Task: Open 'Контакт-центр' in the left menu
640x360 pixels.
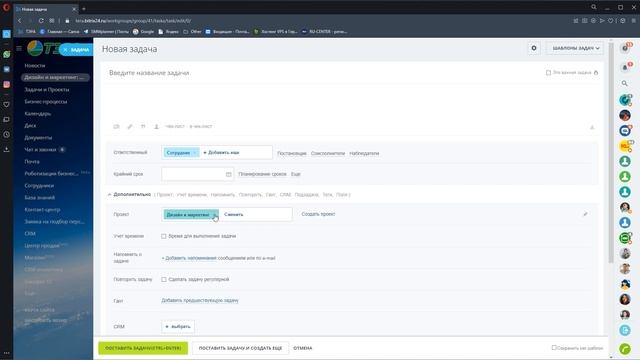Action: click(x=42, y=209)
